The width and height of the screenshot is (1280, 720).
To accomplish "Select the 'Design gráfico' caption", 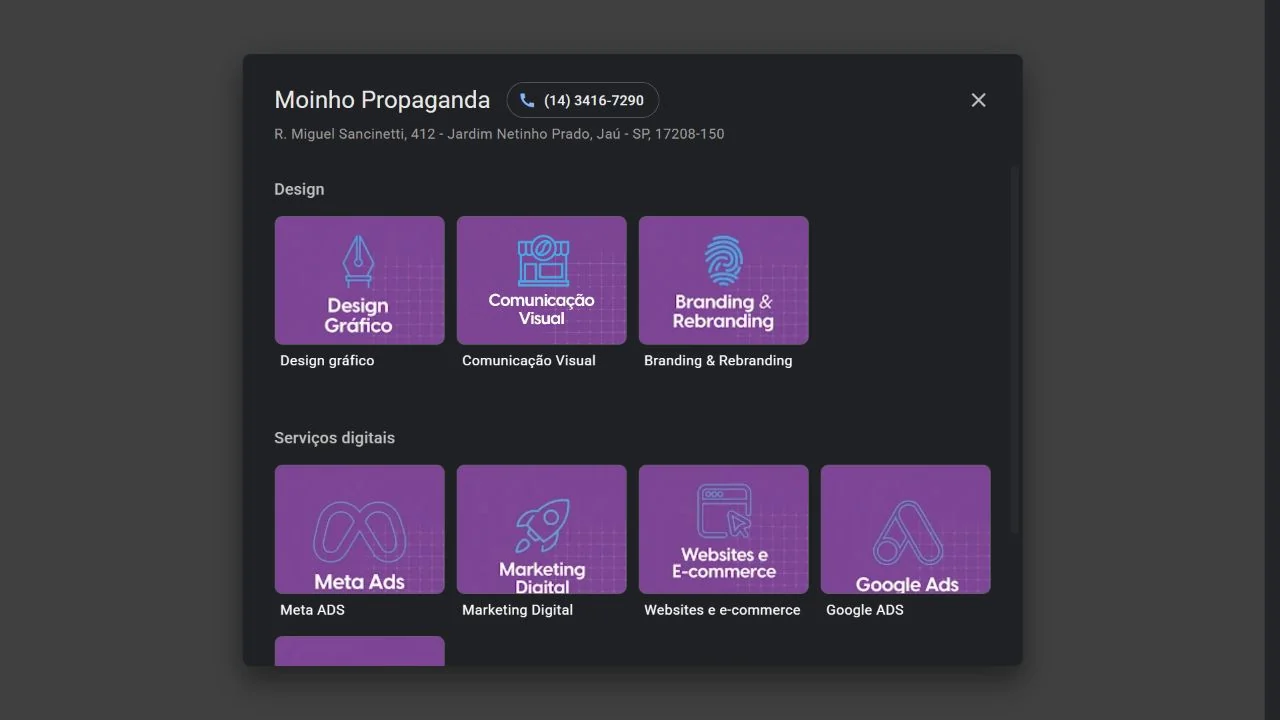I will 327,361.
